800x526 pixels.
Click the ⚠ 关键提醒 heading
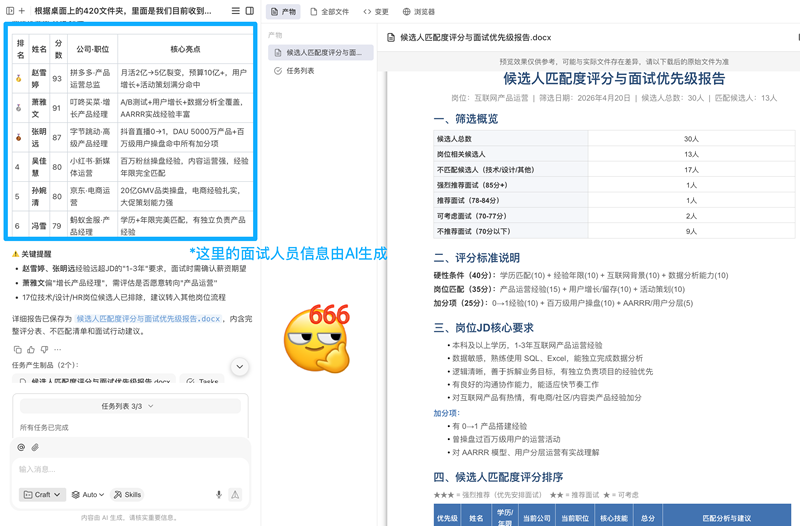pyautogui.click(x=32, y=254)
